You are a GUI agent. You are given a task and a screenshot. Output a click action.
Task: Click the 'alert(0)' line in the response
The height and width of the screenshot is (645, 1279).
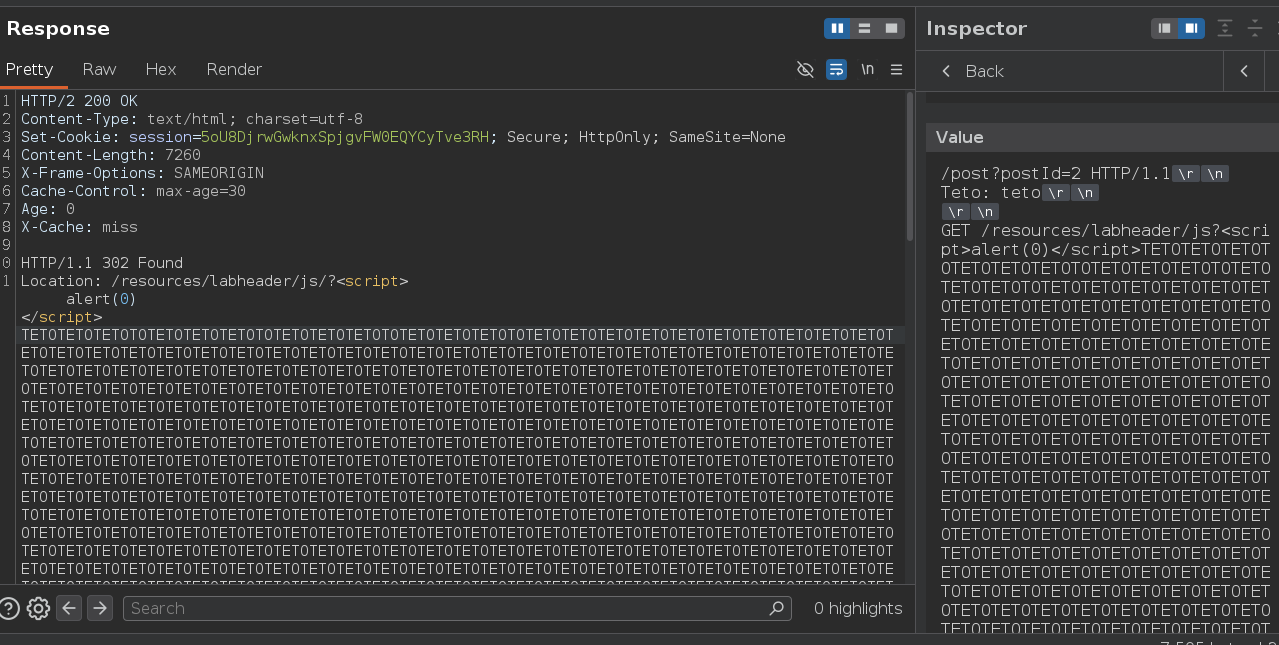click(x=101, y=299)
